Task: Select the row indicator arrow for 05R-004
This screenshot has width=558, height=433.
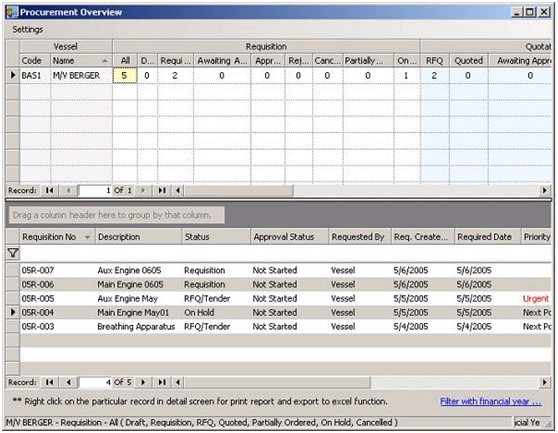Action: click(13, 312)
